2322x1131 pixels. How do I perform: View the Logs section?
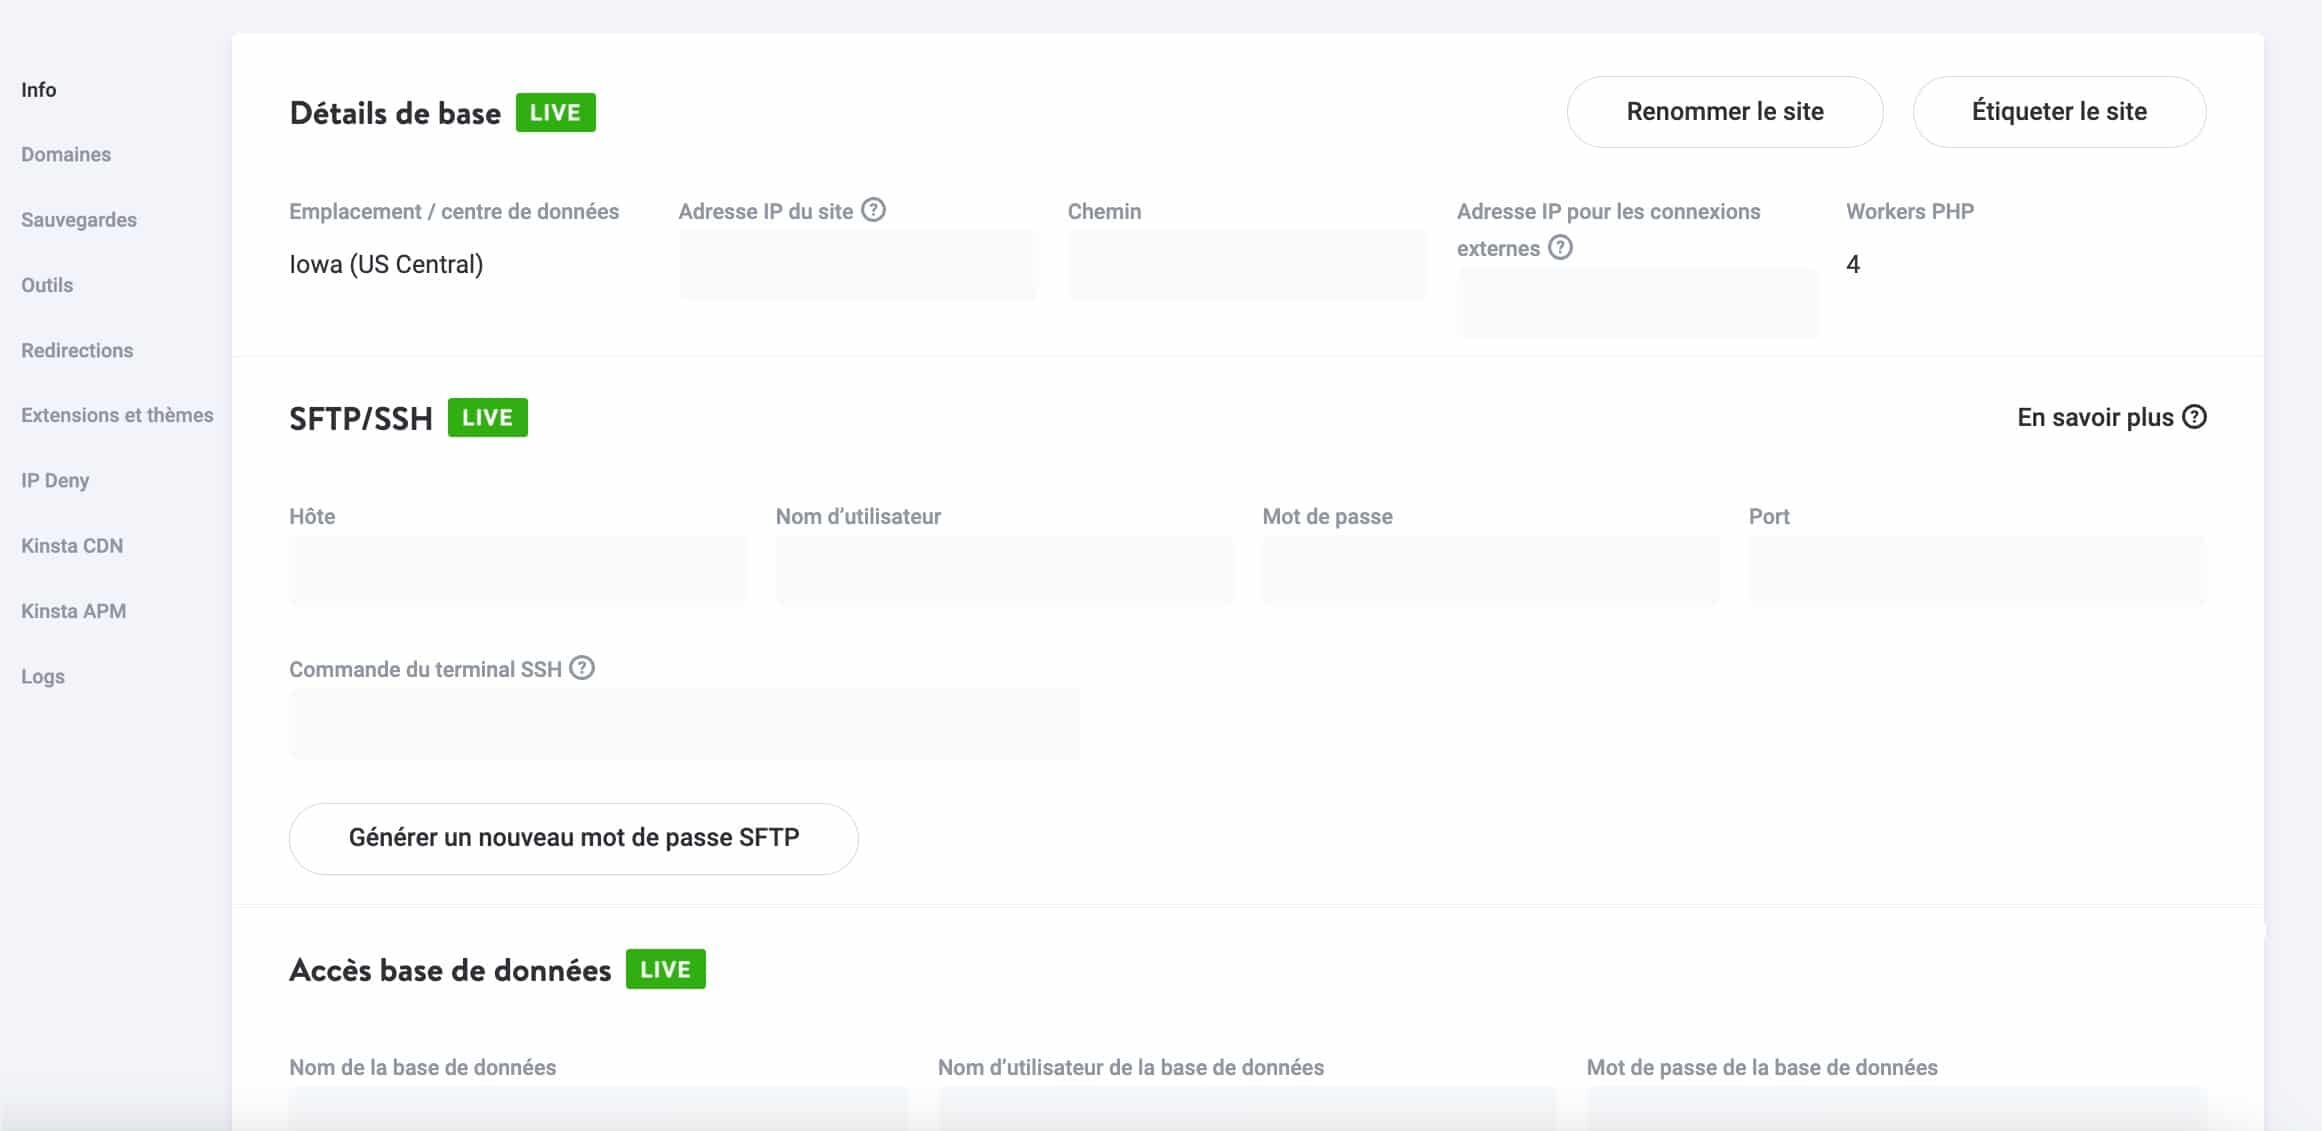point(43,676)
